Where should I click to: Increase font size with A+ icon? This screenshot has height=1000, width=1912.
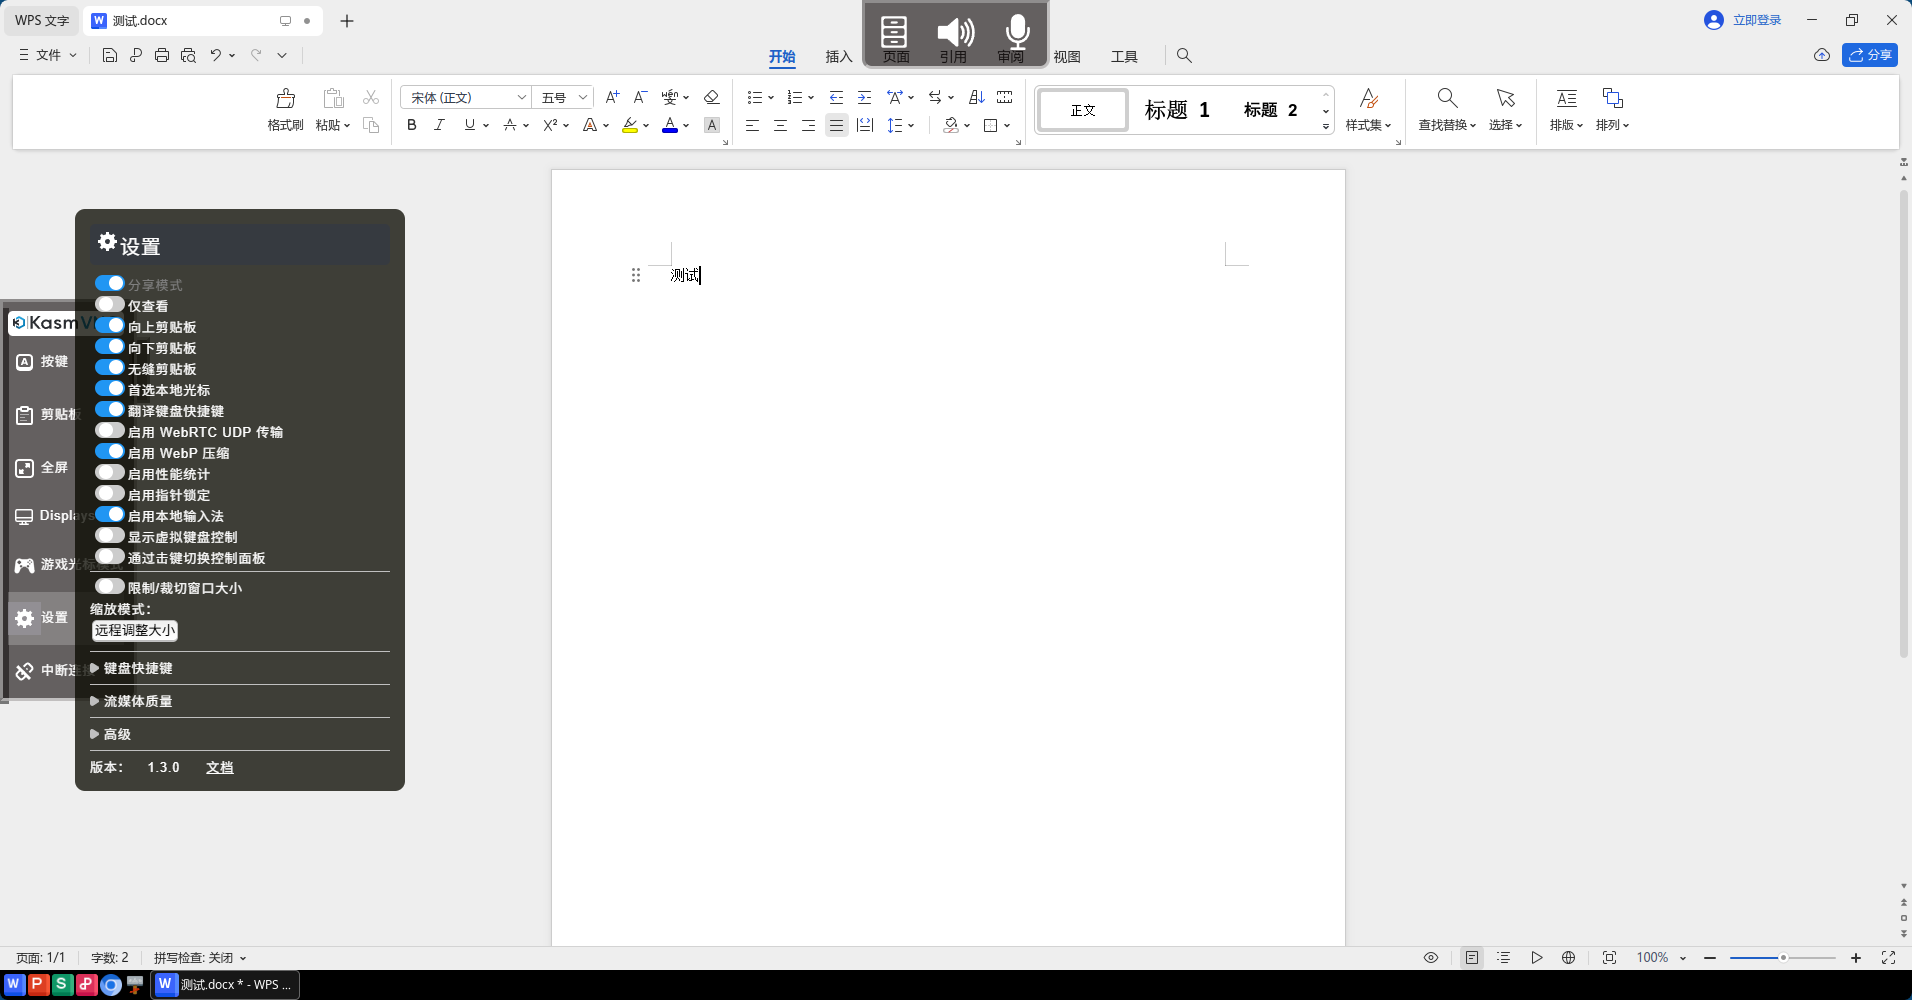click(x=612, y=97)
